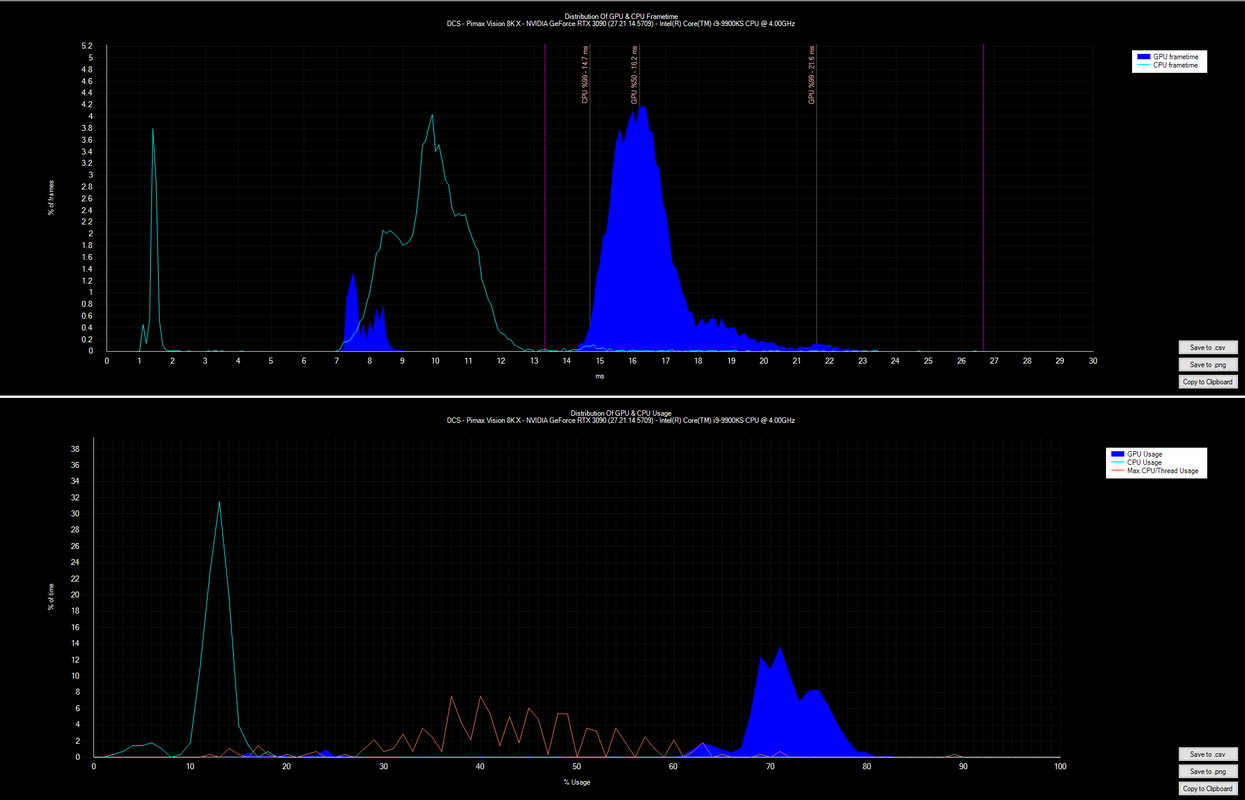Click the 100 tick on usage x-axis
This screenshot has height=800, width=1245.
(1060, 767)
